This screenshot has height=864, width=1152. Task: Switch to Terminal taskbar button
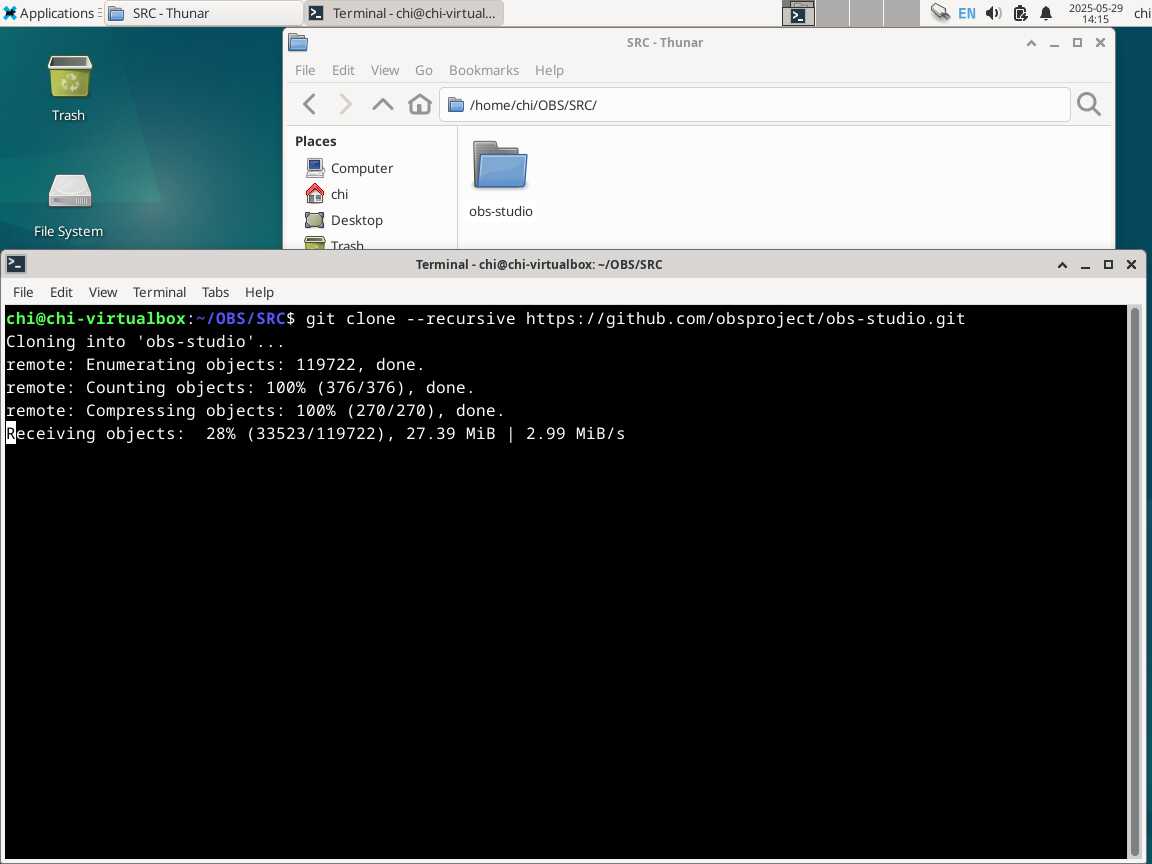pos(404,13)
